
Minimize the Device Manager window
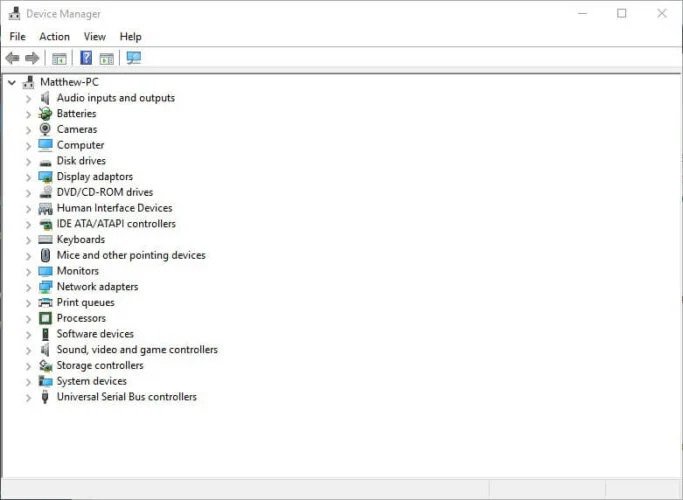[582, 14]
